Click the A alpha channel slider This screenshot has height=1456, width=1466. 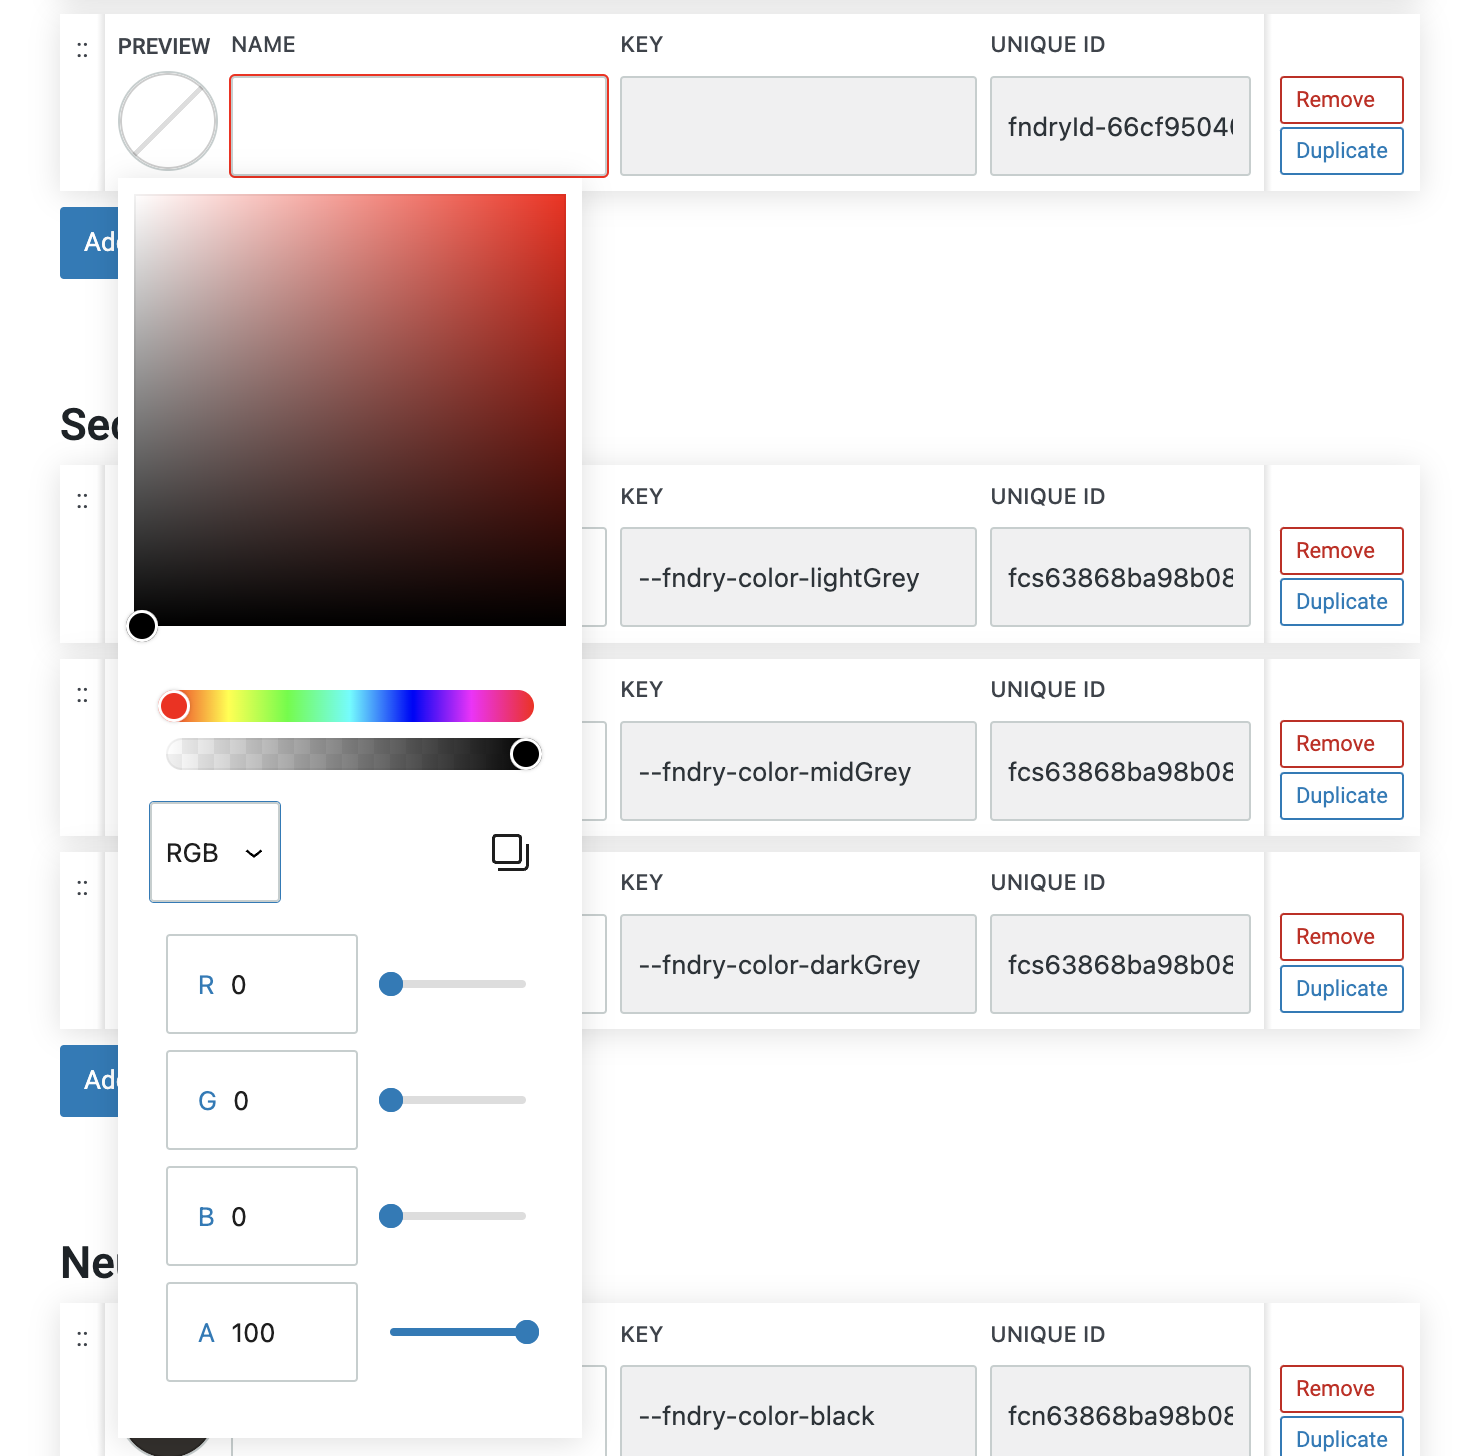pos(458,1332)
